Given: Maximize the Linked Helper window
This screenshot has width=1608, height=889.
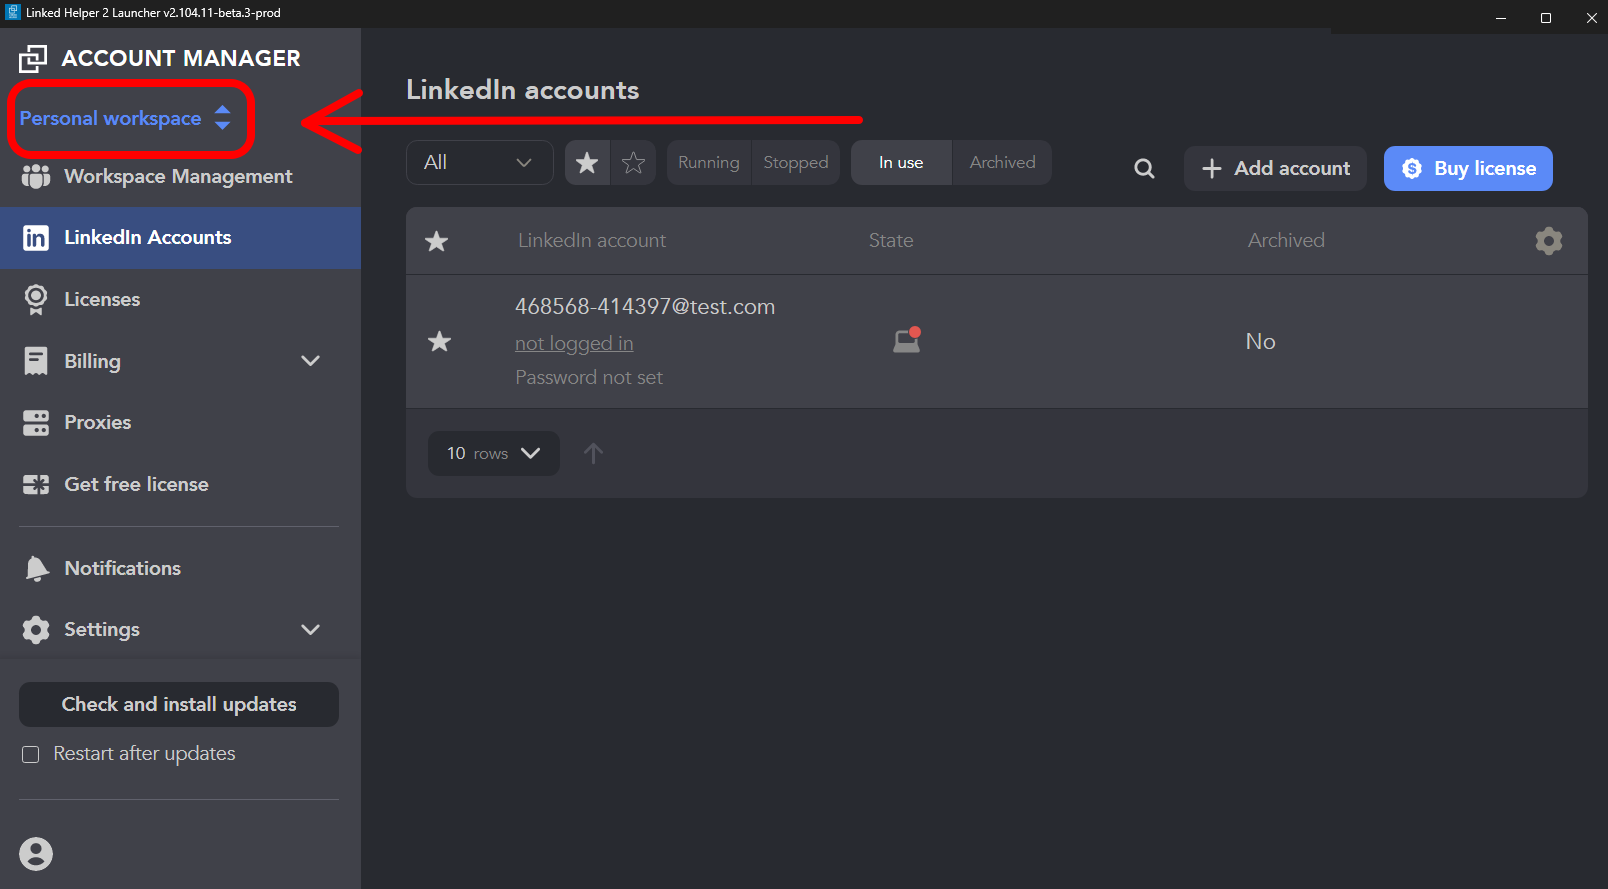Looking at the screenshot, I should (x=1546, y=17).
